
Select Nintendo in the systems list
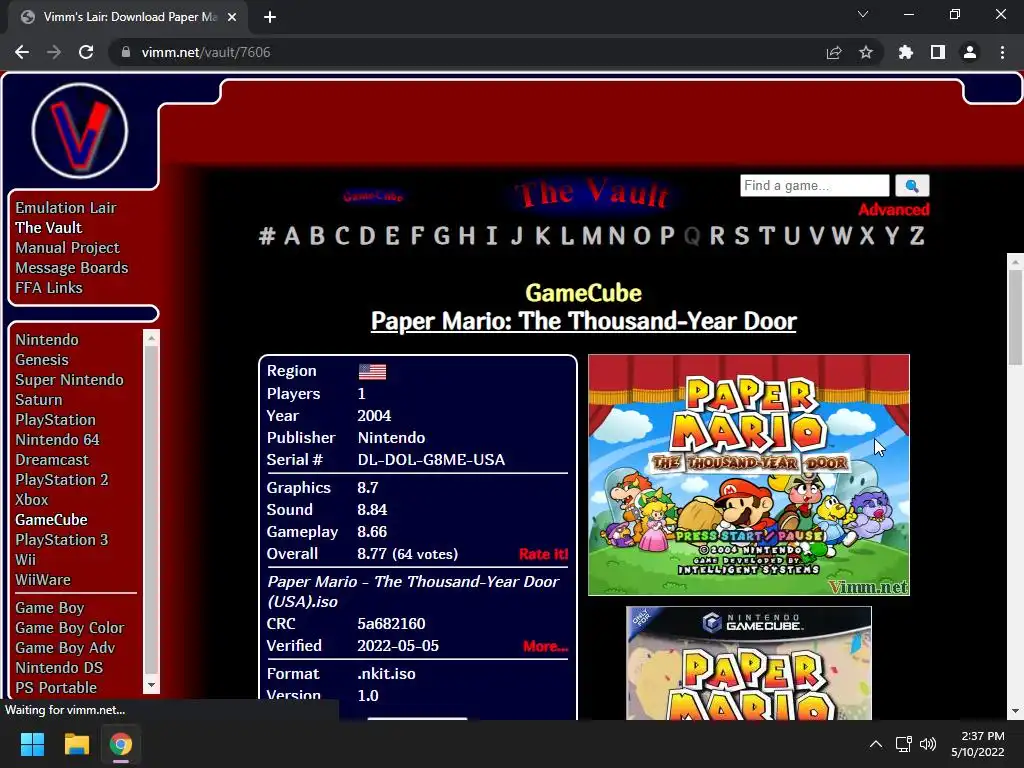(x=47, y=340)
